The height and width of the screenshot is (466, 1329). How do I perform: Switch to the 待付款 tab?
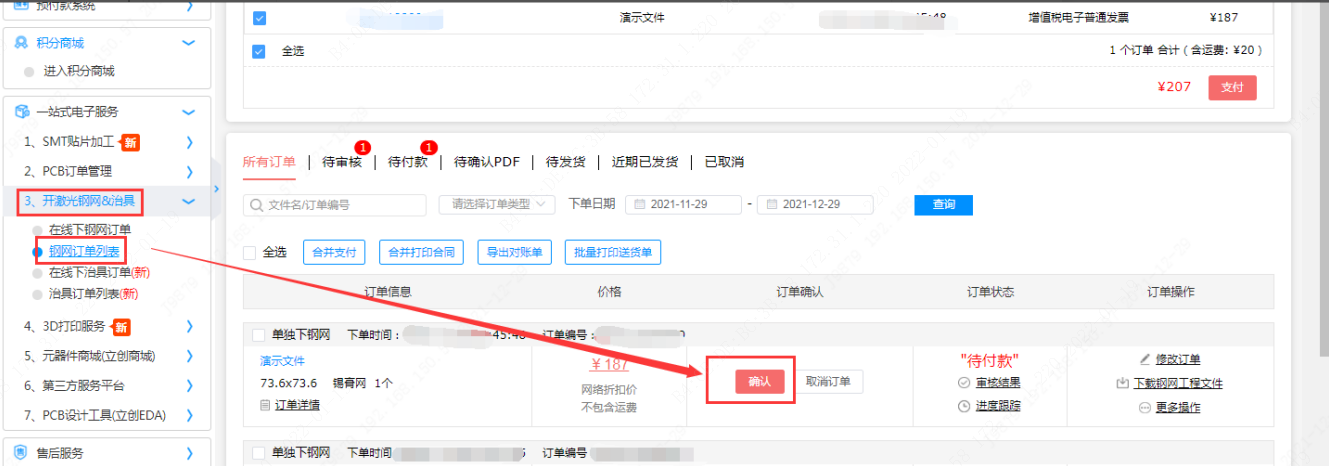pyautogui.click(x=407, y=162)
